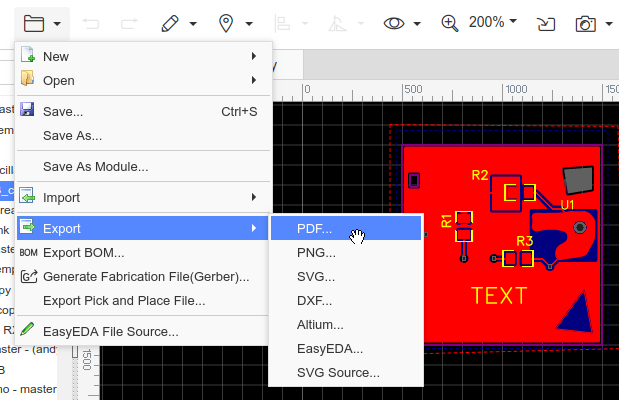Click the gray quadrilateral pad on board
The height and width of the screenshot is (400, 619).
(x=578, y=180)
